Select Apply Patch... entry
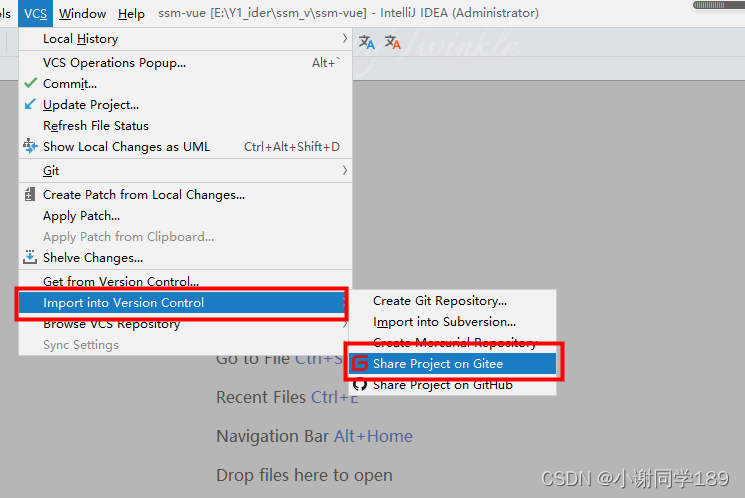Screen dimensions: 745x498 (185, 216)
